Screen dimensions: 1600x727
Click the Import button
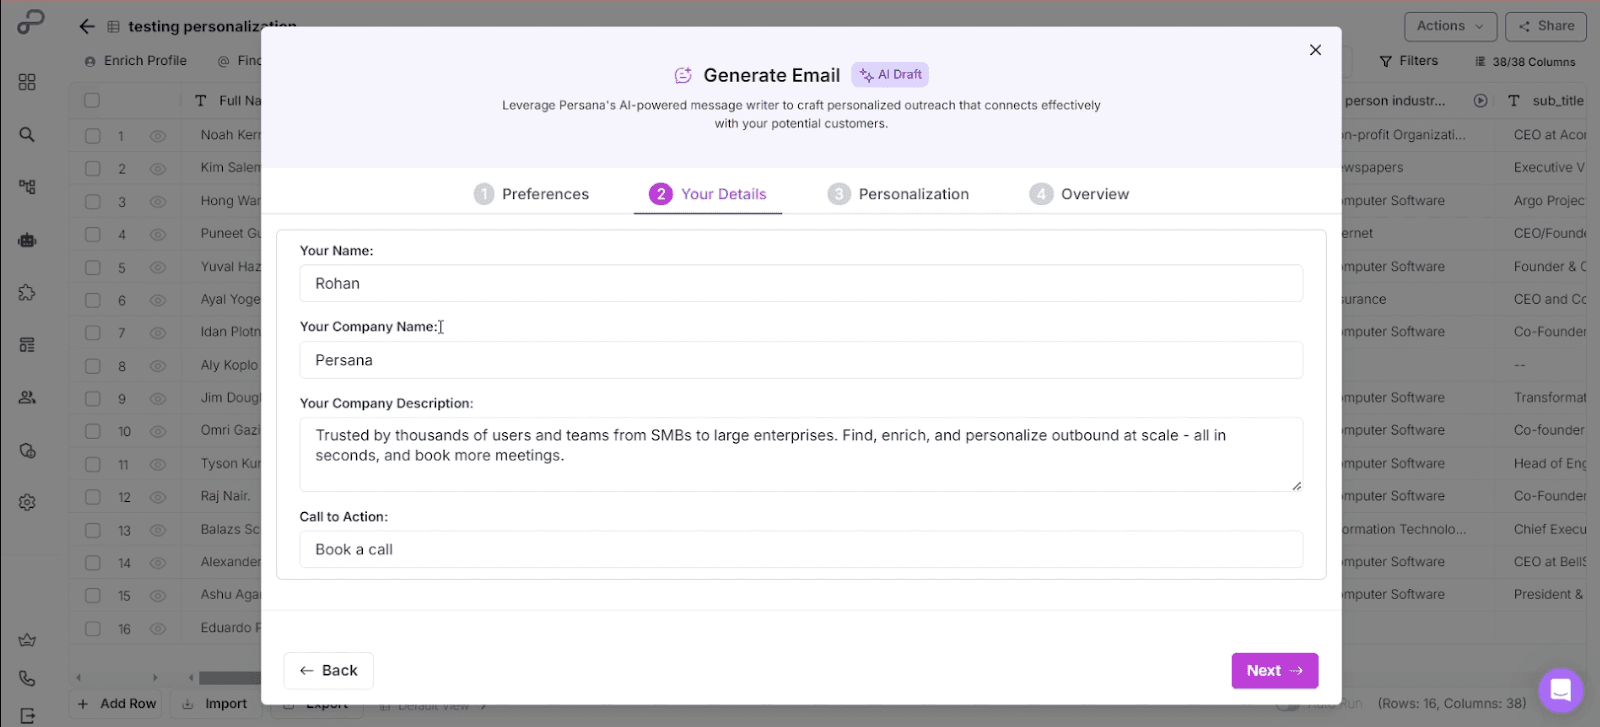pyautogui.click(x=215, y=704)
